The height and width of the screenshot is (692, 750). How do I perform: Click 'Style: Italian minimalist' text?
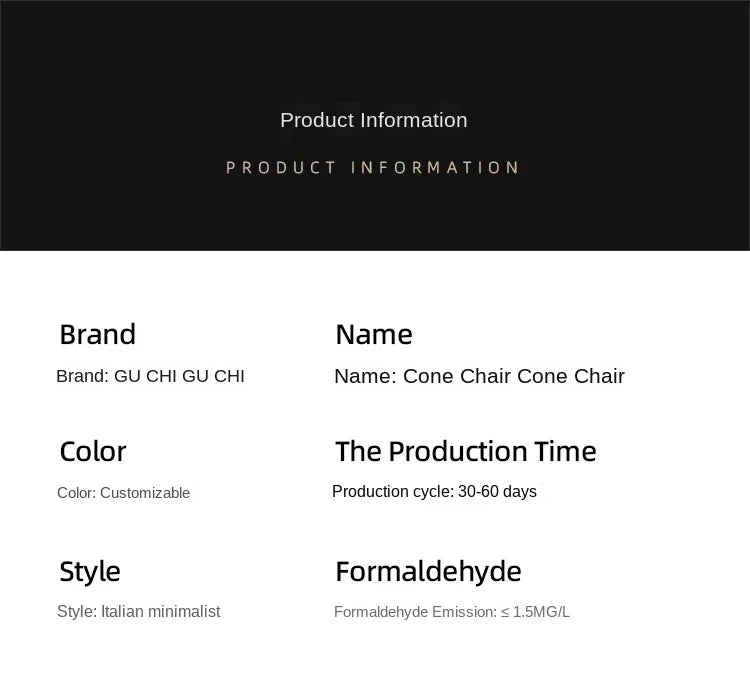pos(139,612)
